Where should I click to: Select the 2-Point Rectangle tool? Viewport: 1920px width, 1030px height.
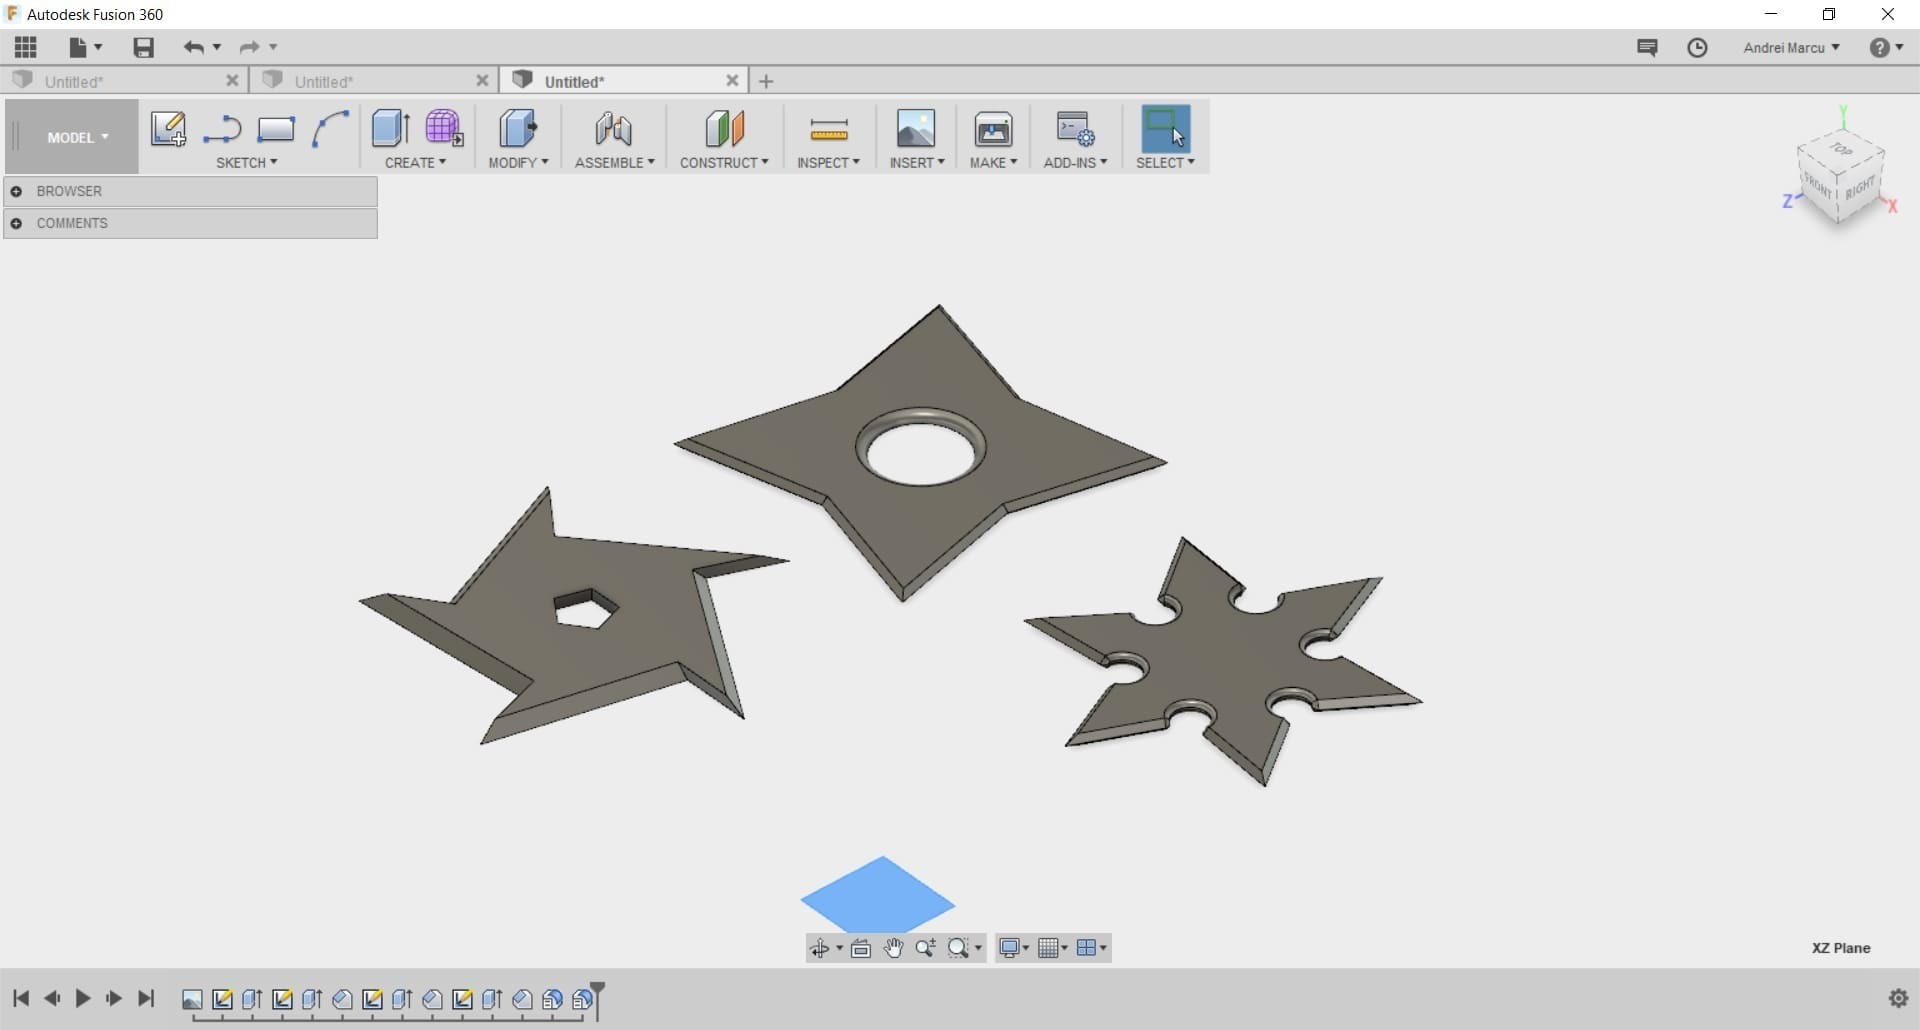pyautogui.click(x=275, y=130)
